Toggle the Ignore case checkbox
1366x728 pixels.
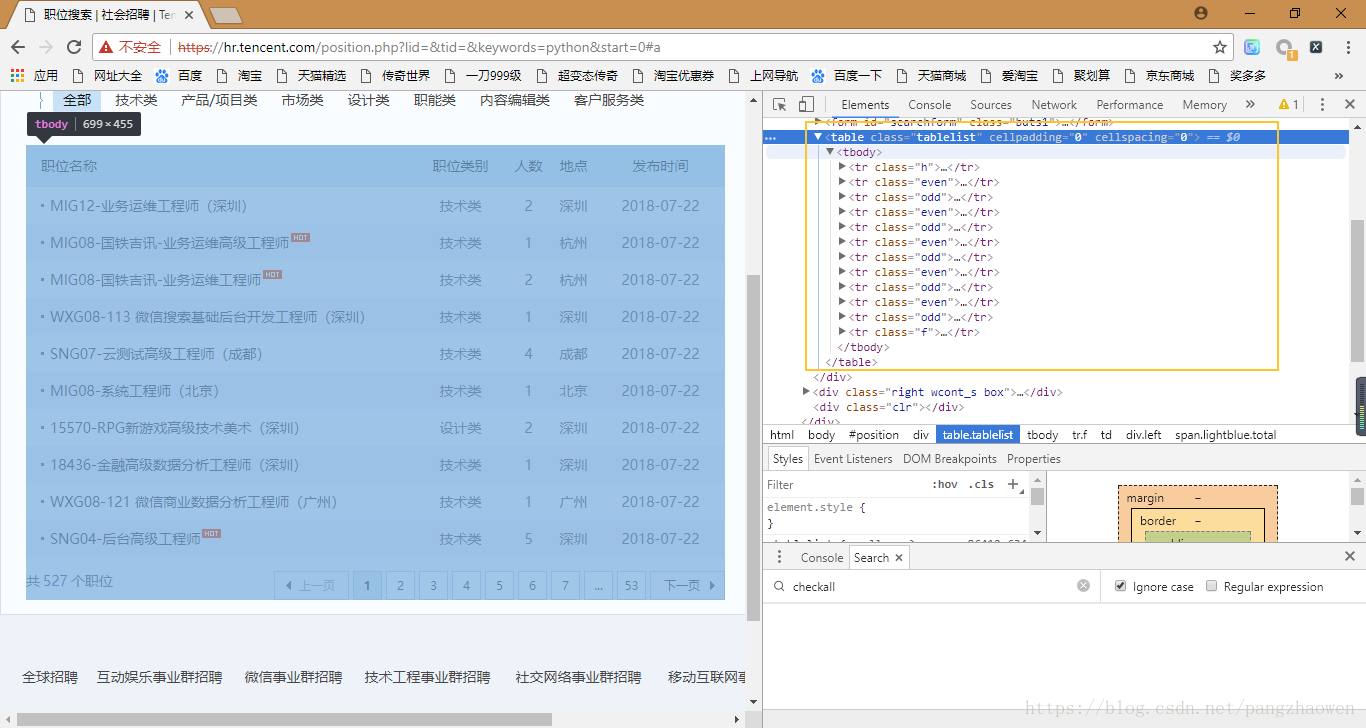1121,586
